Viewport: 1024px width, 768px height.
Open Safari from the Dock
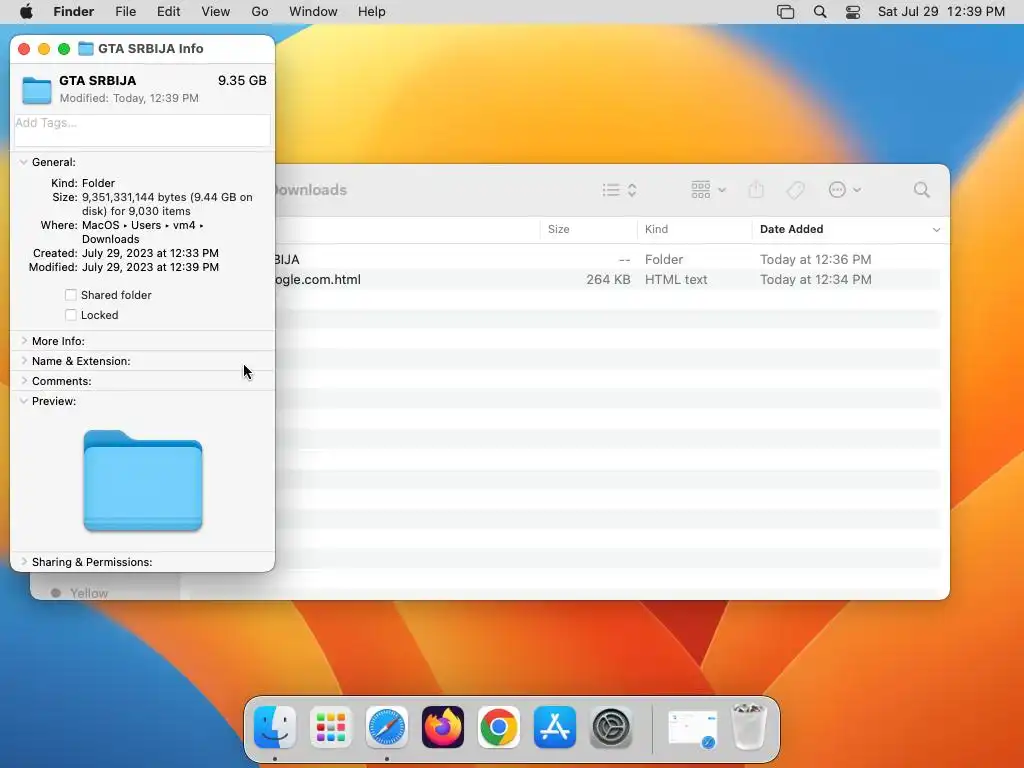coord(387,727)
